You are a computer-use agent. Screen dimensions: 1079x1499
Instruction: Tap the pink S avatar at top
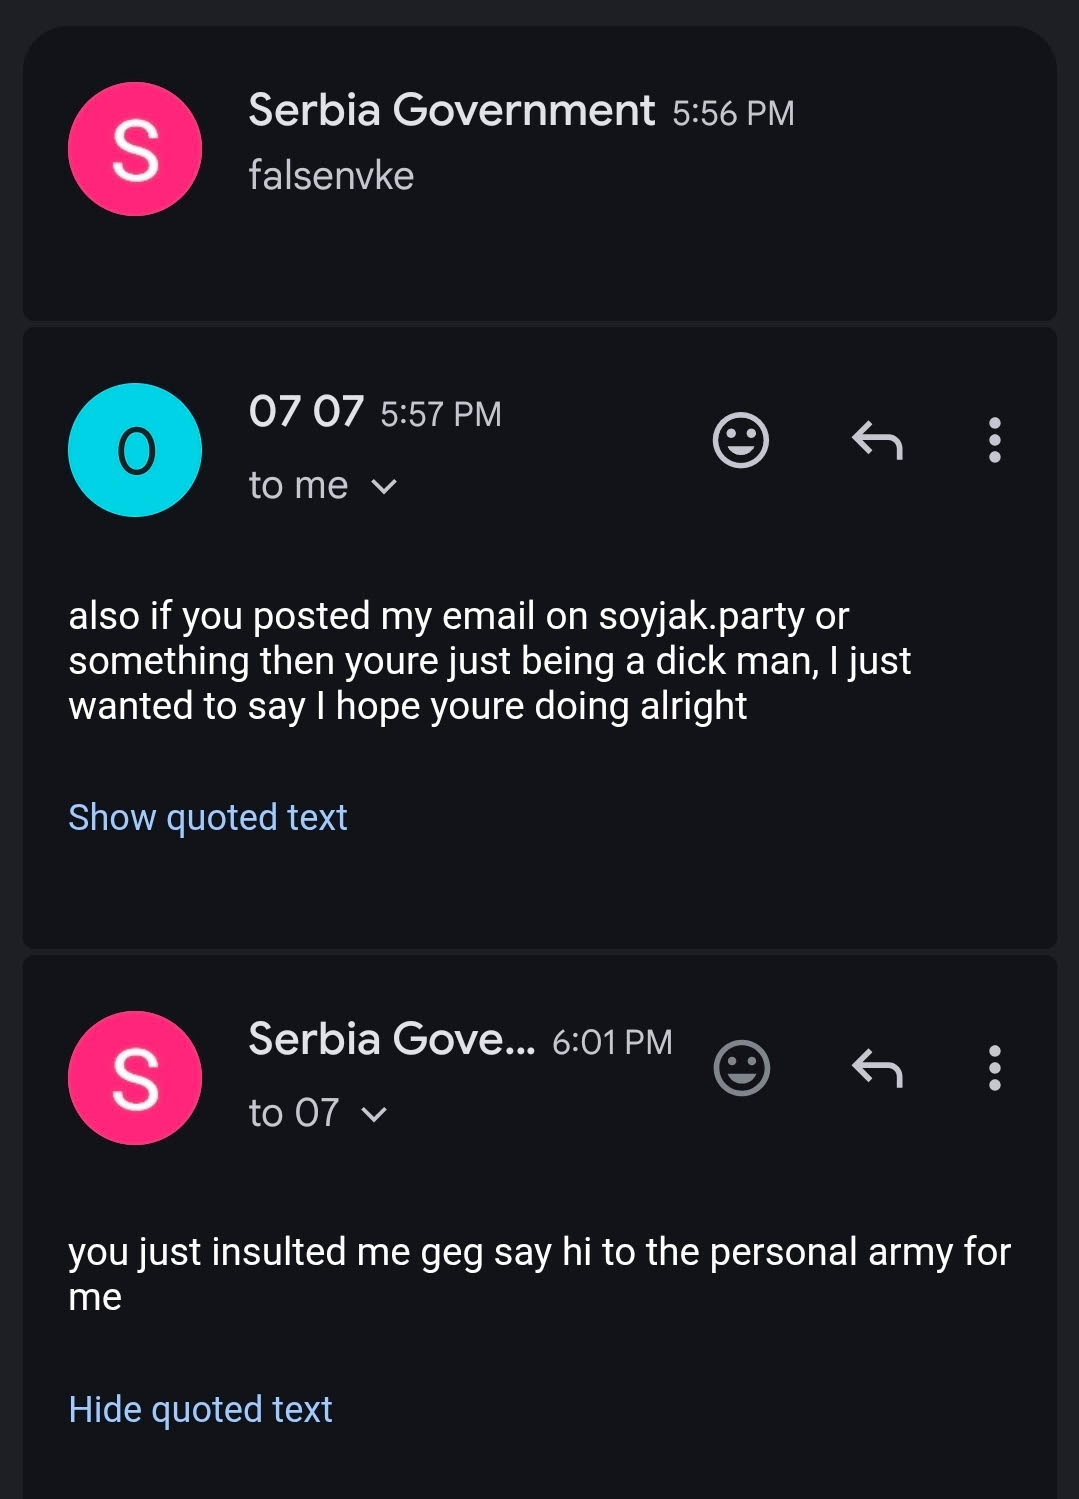(x=135, y=149)
